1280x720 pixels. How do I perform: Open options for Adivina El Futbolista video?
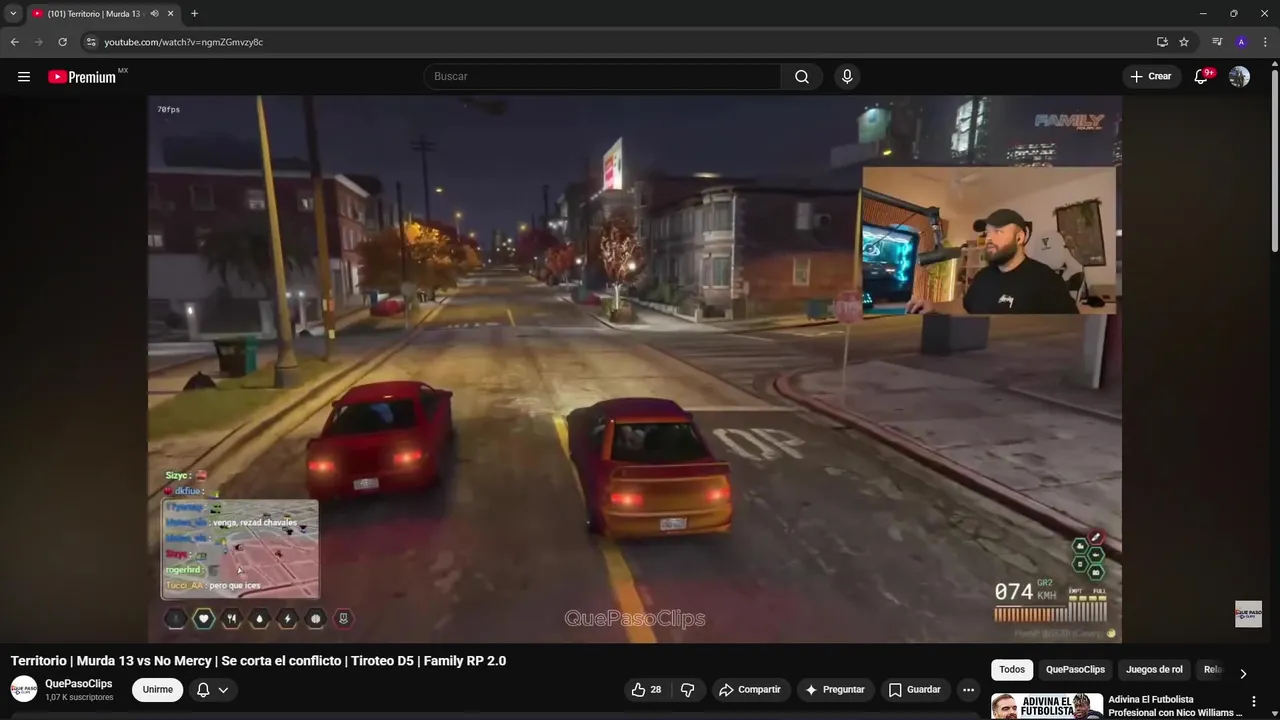click(x=1254, y=702)
